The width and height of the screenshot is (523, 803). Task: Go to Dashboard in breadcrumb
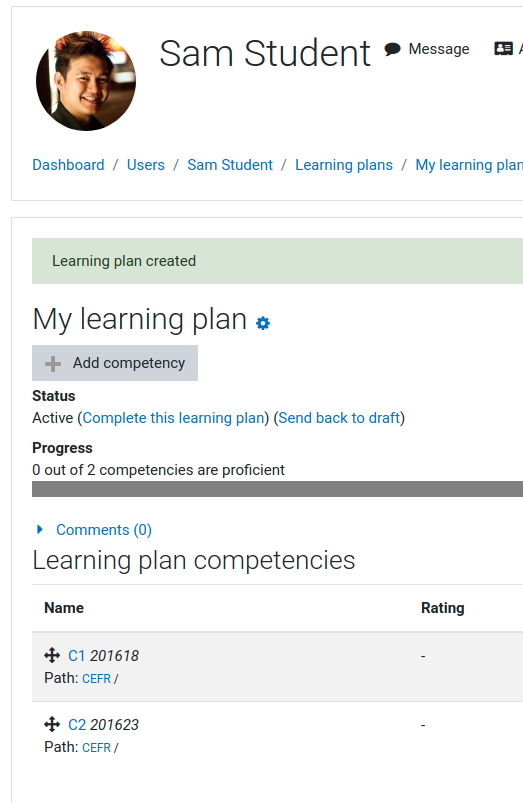tap(68, 165)
